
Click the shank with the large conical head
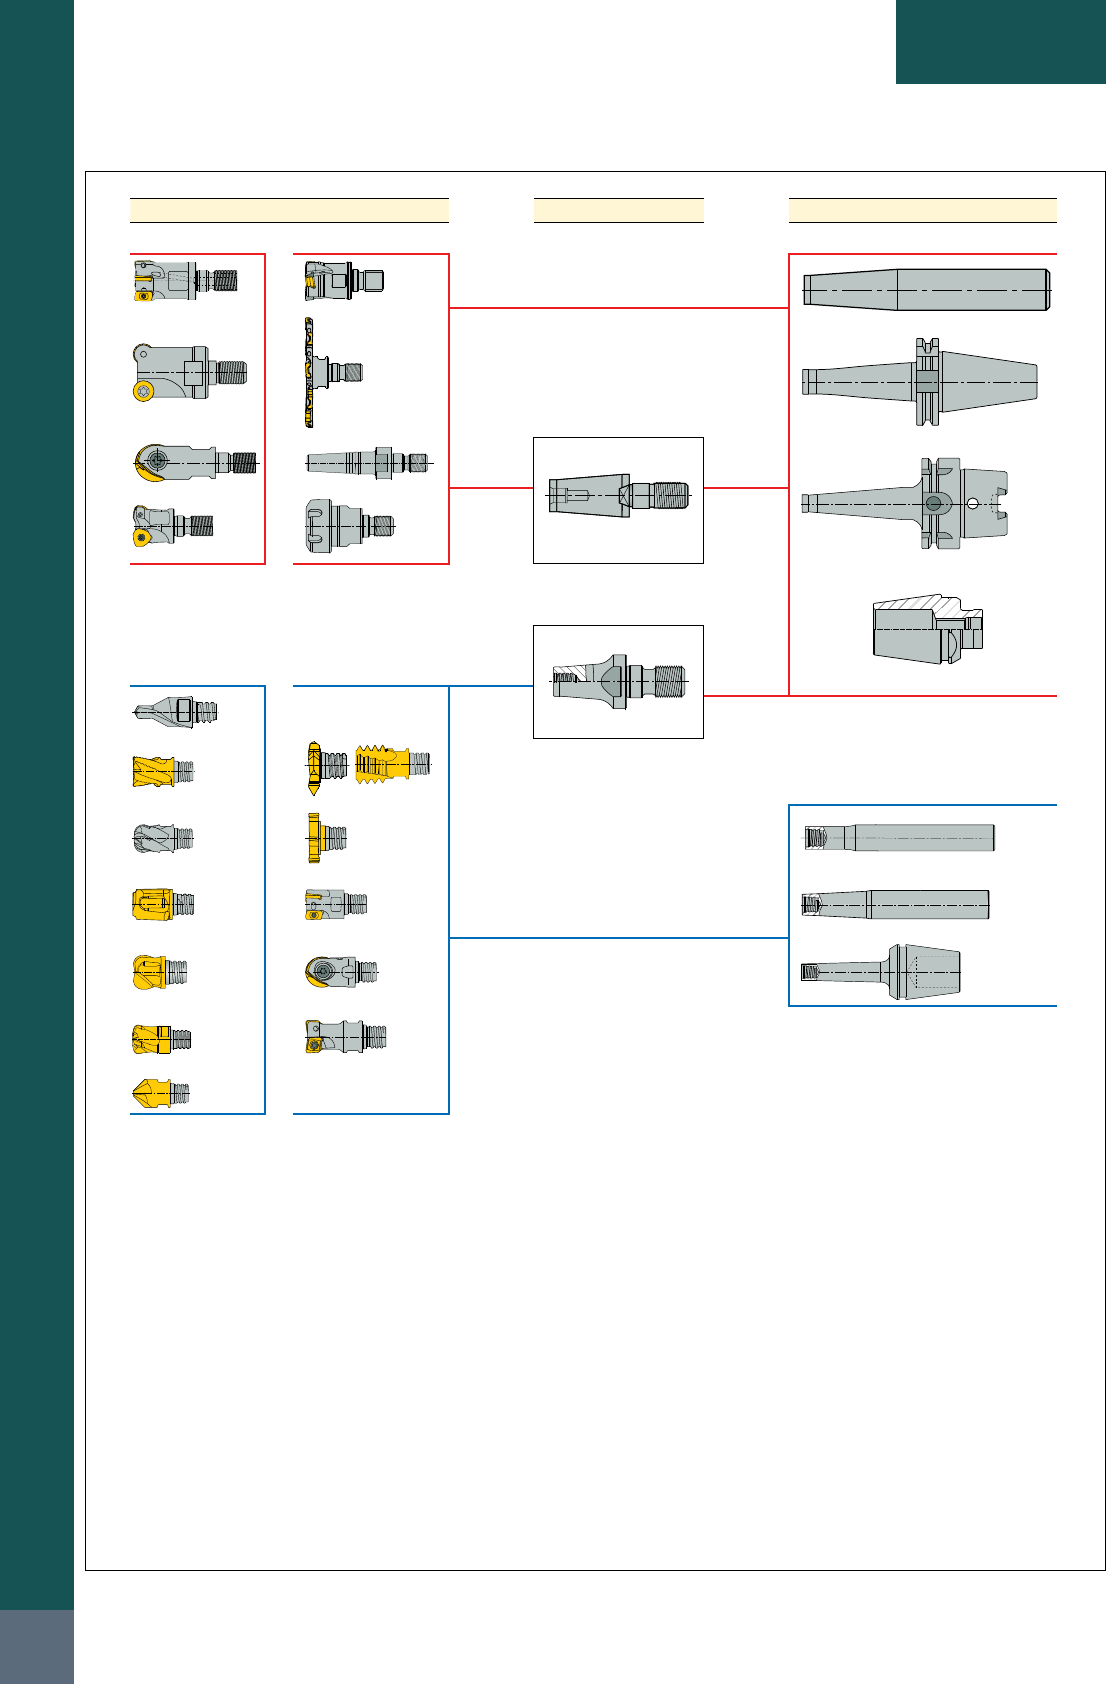pyautogui.click(x=881, y=971)
